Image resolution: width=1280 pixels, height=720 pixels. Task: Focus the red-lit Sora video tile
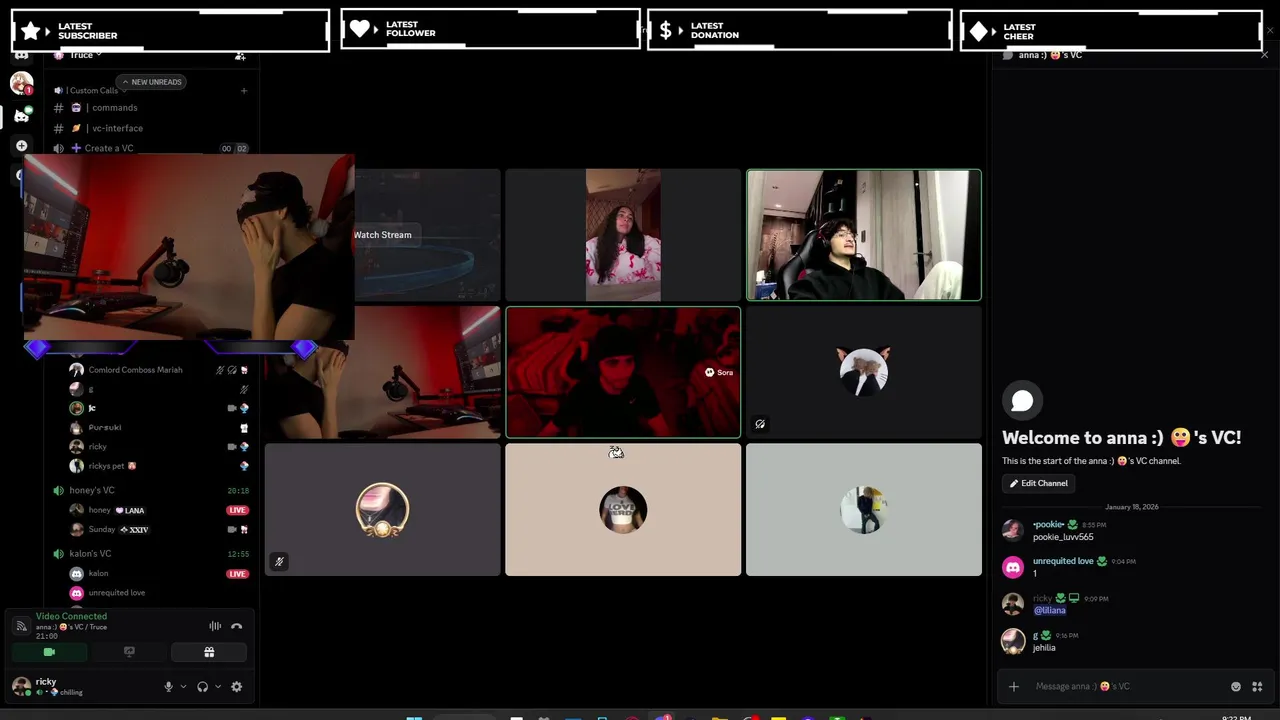623,372
